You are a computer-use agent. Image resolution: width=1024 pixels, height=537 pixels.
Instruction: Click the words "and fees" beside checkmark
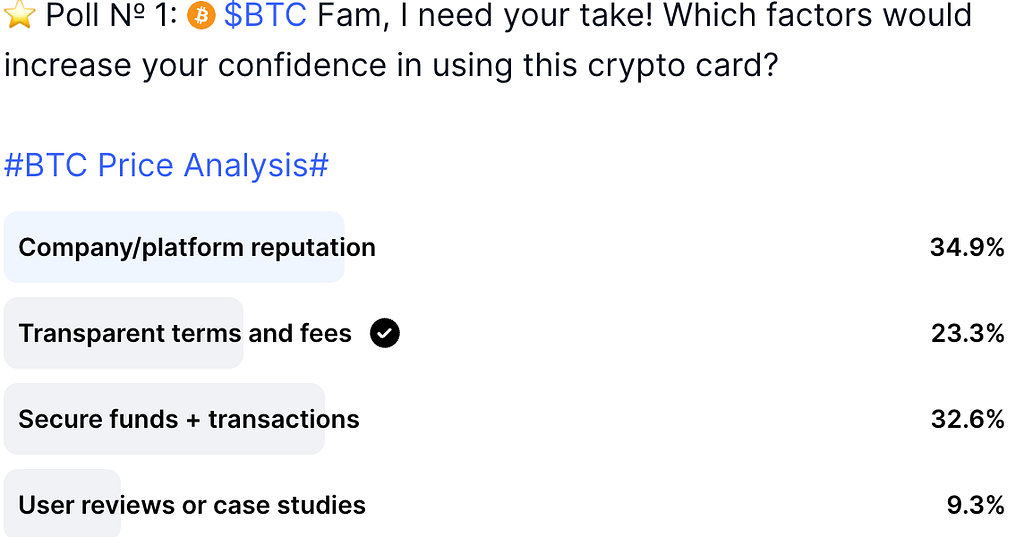(x=300, y=333)
